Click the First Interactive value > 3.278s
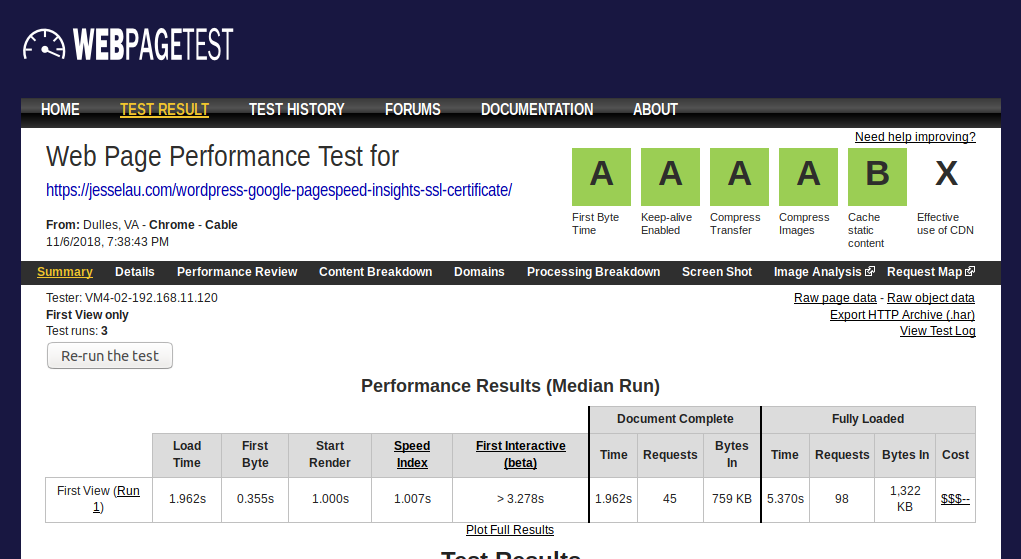Image resolution: width=1021 pixels, height=559 pixels. [x=520, y=499]
